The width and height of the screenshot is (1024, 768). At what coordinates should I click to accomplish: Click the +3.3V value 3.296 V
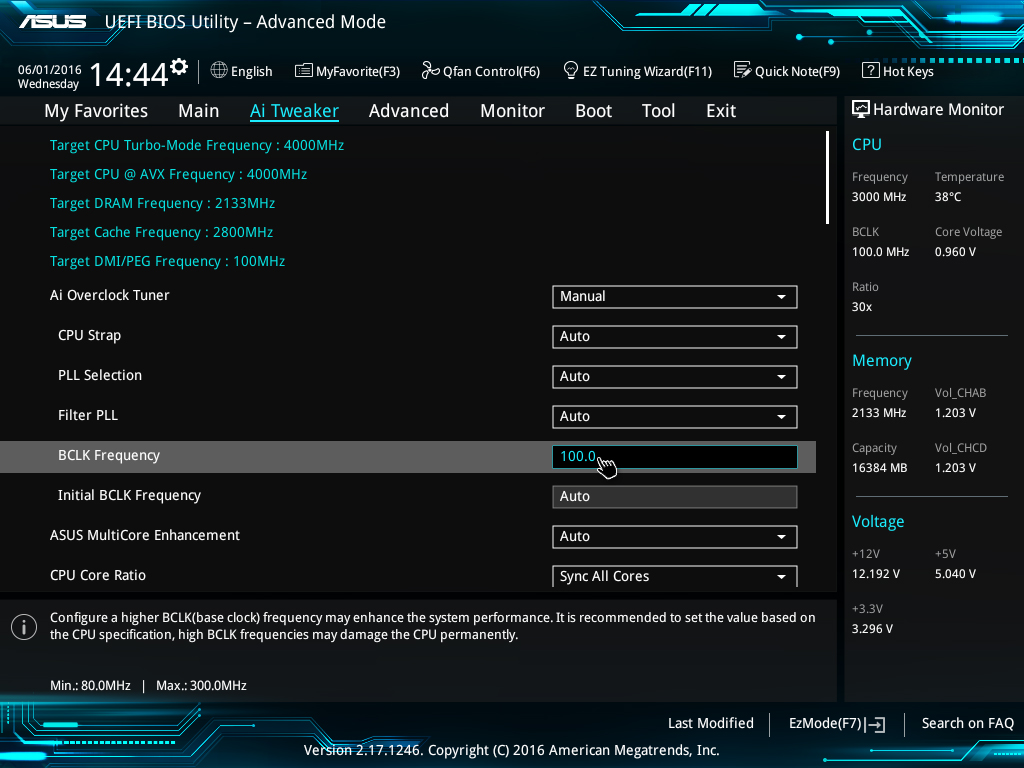click(x=872, y=628)
